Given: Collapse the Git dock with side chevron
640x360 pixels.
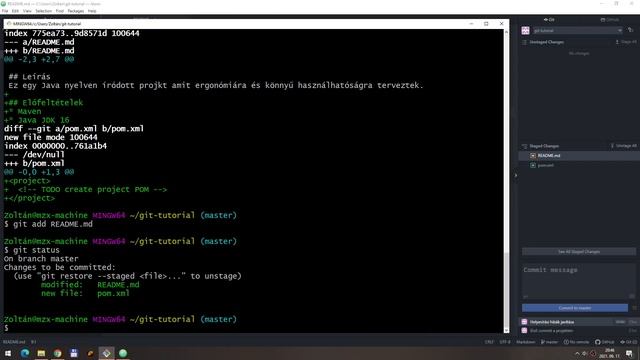Looking at the screenshot, I should tap(516, 176).
